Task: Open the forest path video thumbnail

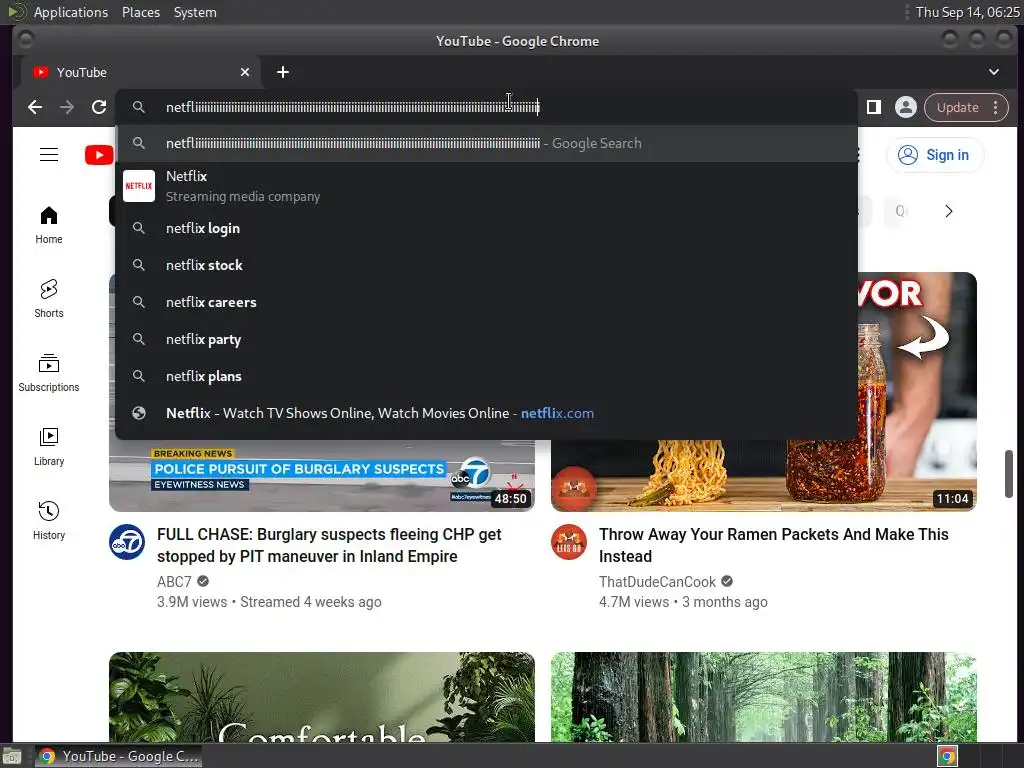Action: [764, 697]
